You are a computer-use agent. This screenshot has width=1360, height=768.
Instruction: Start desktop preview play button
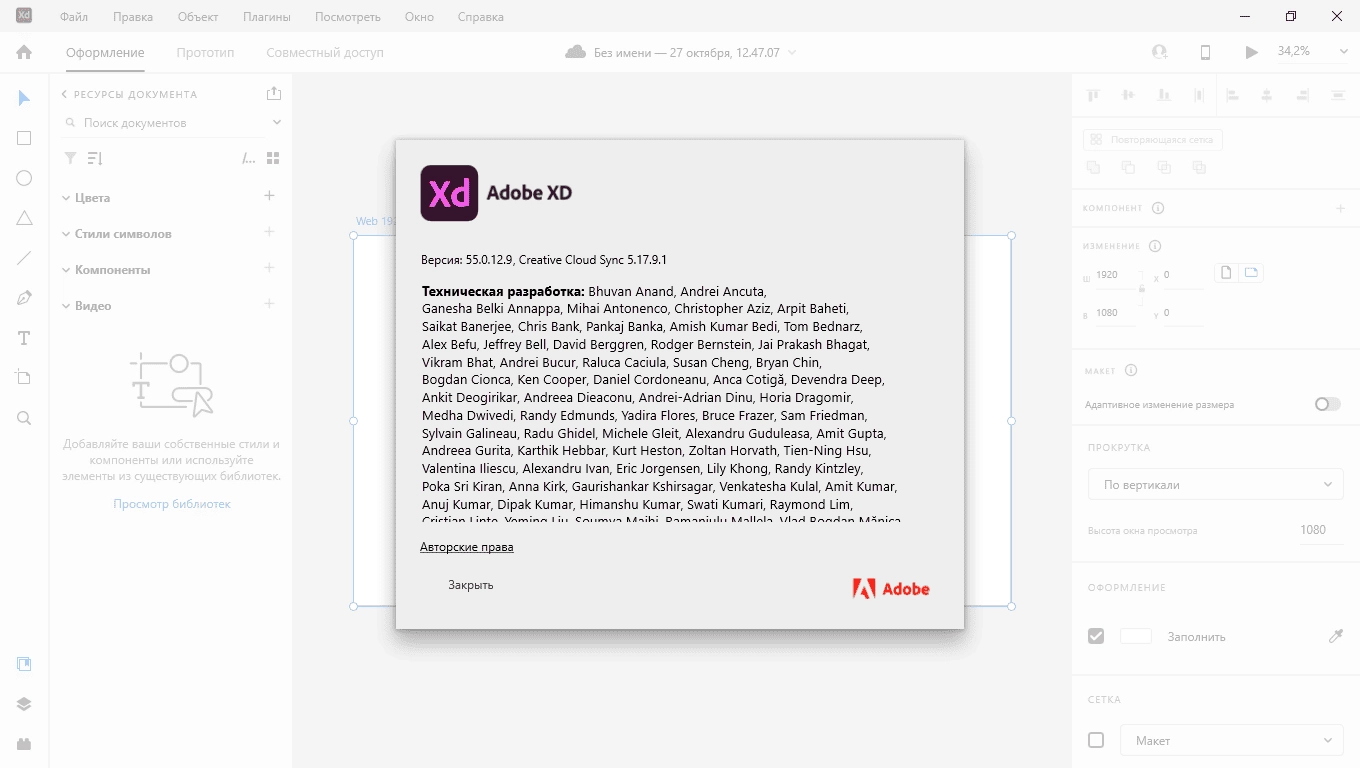pos(1251,52)
